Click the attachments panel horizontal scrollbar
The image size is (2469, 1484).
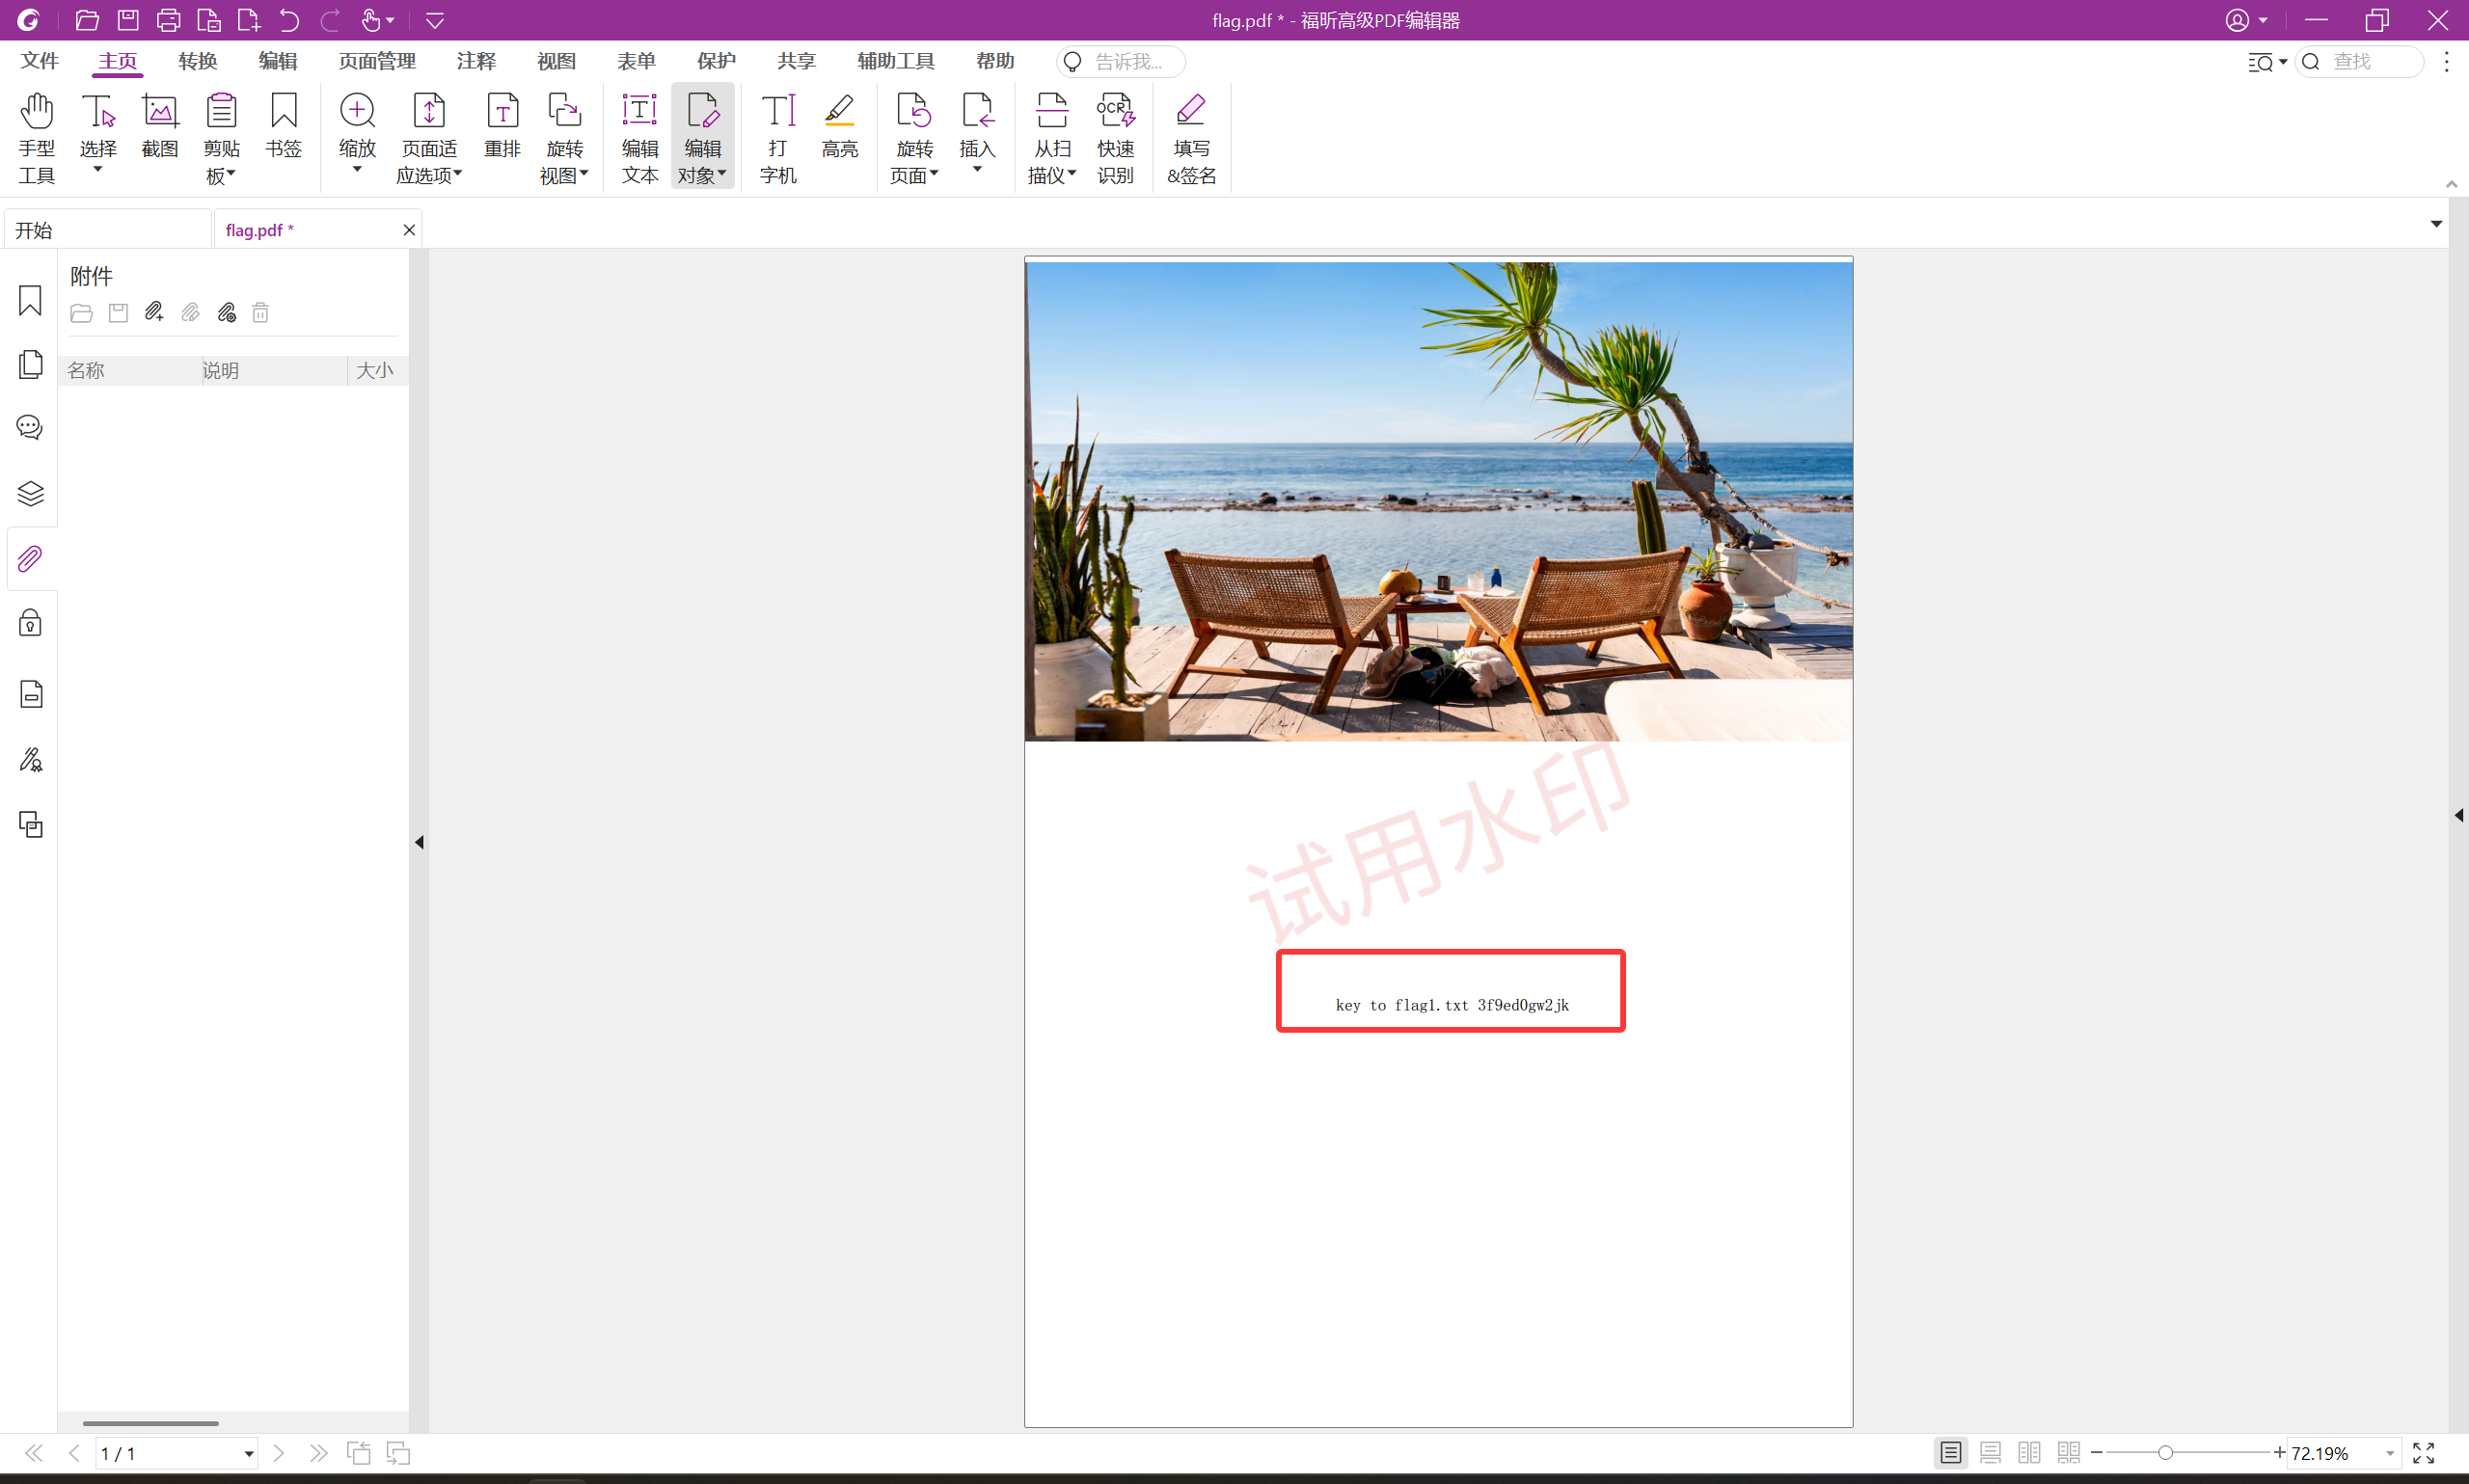pos(150,1422)
